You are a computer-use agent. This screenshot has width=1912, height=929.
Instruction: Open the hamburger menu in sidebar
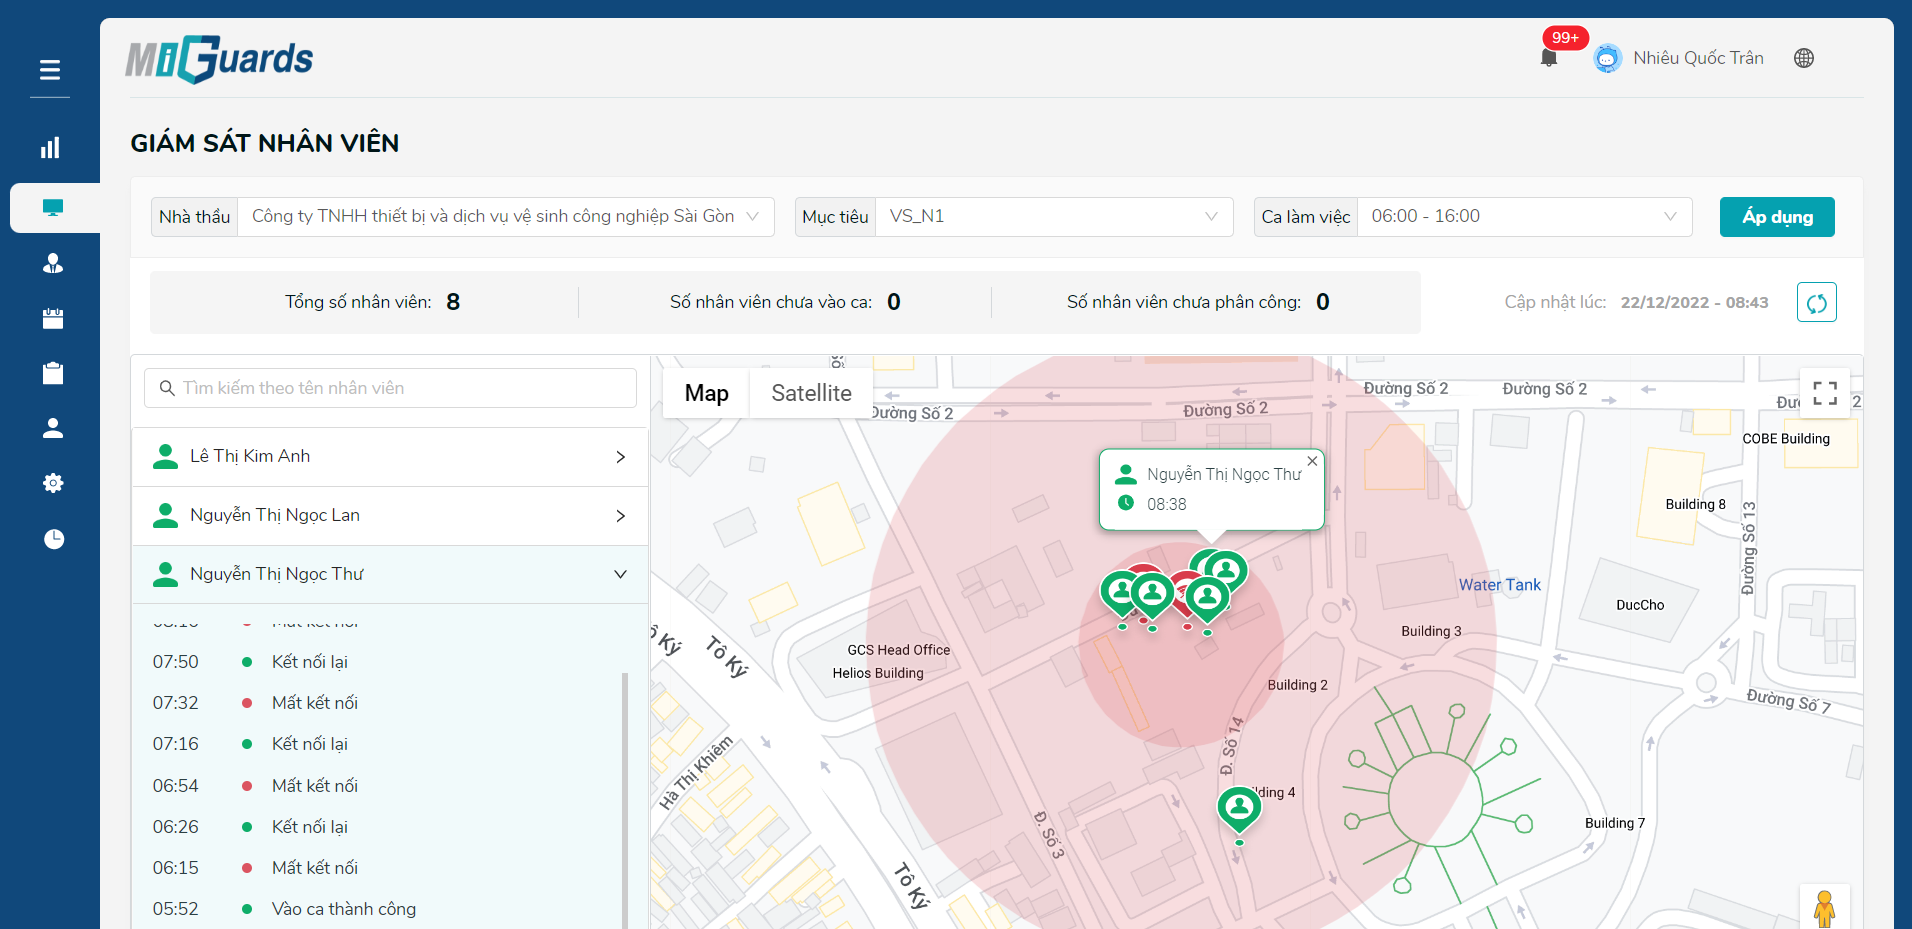click(x=50, y=70)
